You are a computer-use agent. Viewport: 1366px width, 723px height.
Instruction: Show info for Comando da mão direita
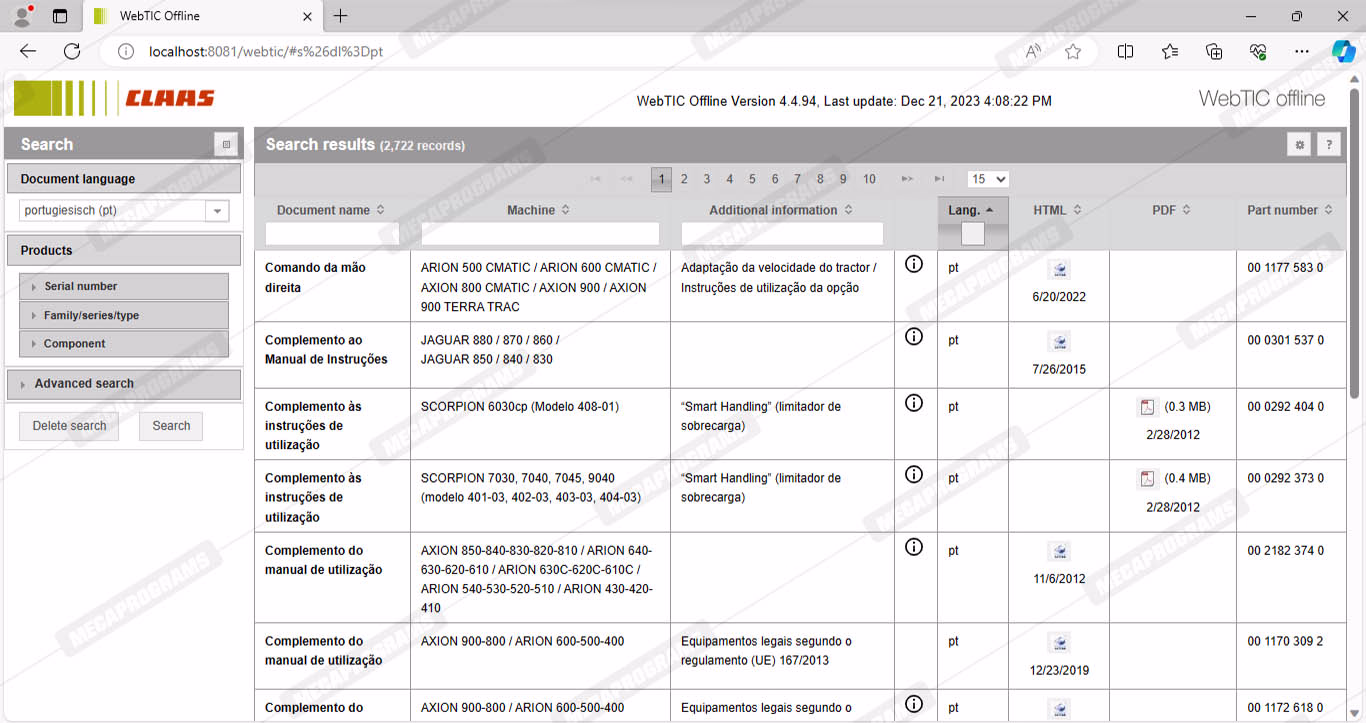[x=913, y=265]
